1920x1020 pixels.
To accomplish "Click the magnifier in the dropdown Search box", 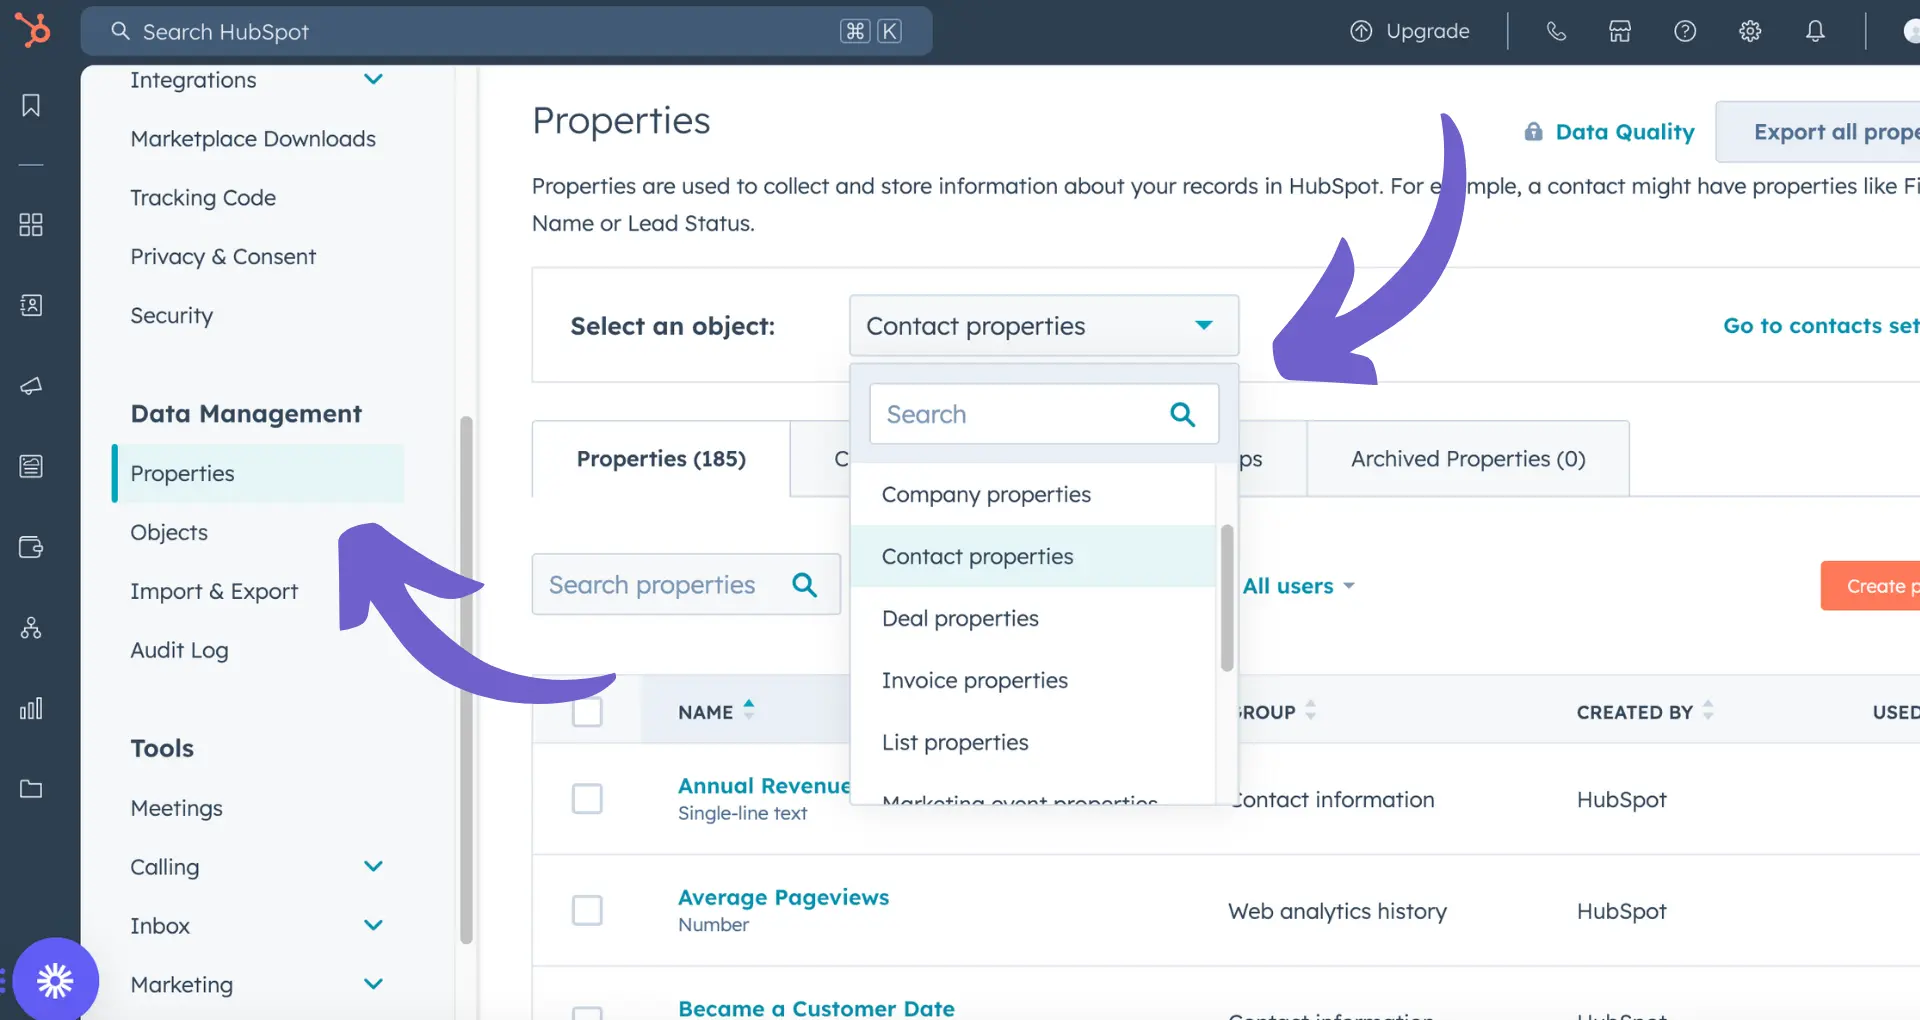I will 1182,414.
